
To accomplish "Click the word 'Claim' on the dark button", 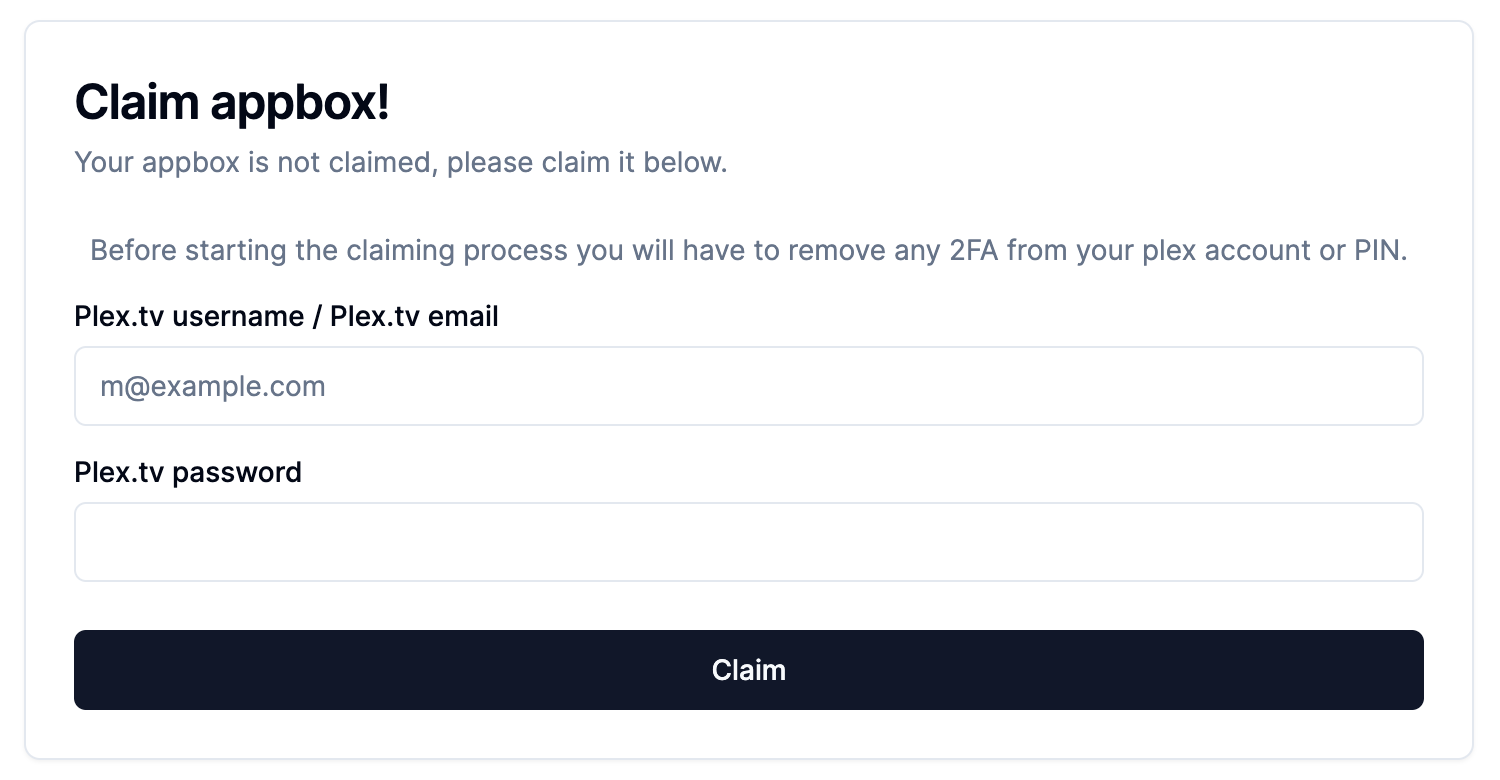I will point(749,670).
